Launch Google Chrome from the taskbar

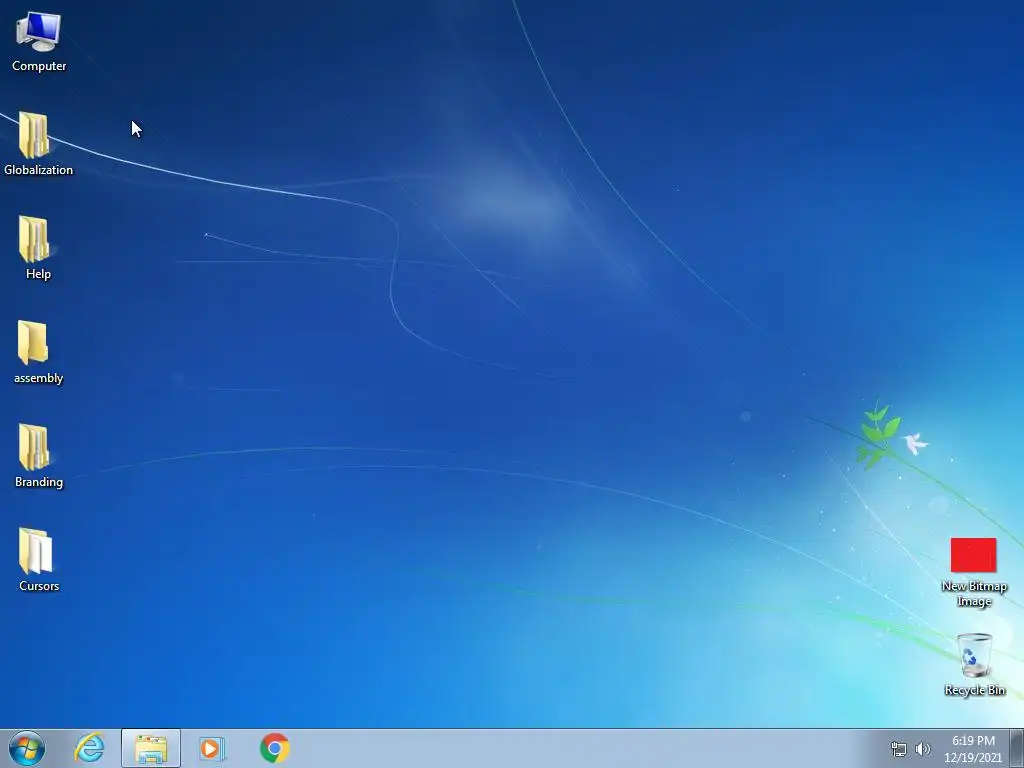[274, 748]
